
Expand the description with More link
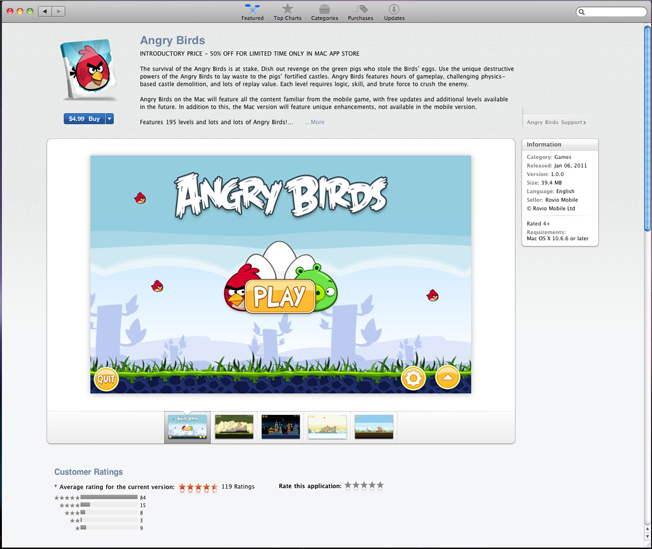315,122
